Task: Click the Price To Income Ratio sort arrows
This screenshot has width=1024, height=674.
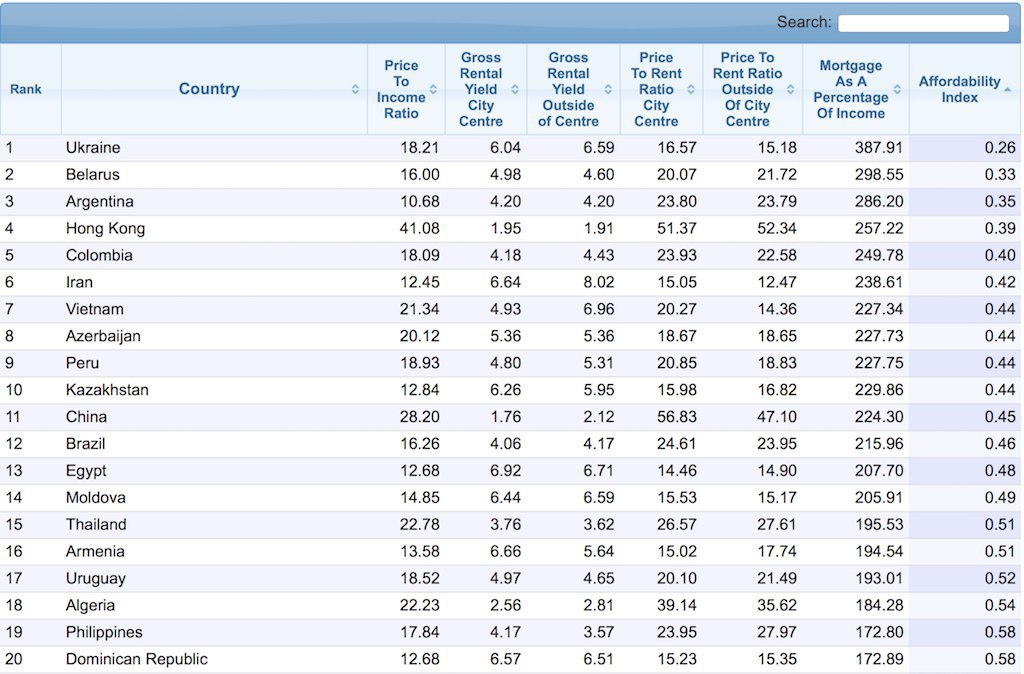Action: pyautogui.click(x=433, y=89)
